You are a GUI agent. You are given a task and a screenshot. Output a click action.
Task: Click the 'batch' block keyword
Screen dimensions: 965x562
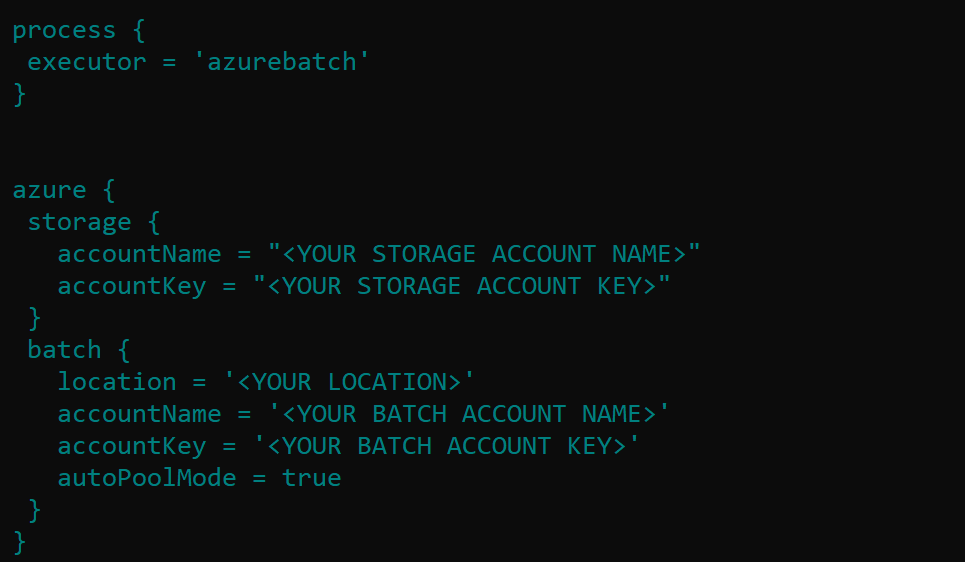(65, 350)
